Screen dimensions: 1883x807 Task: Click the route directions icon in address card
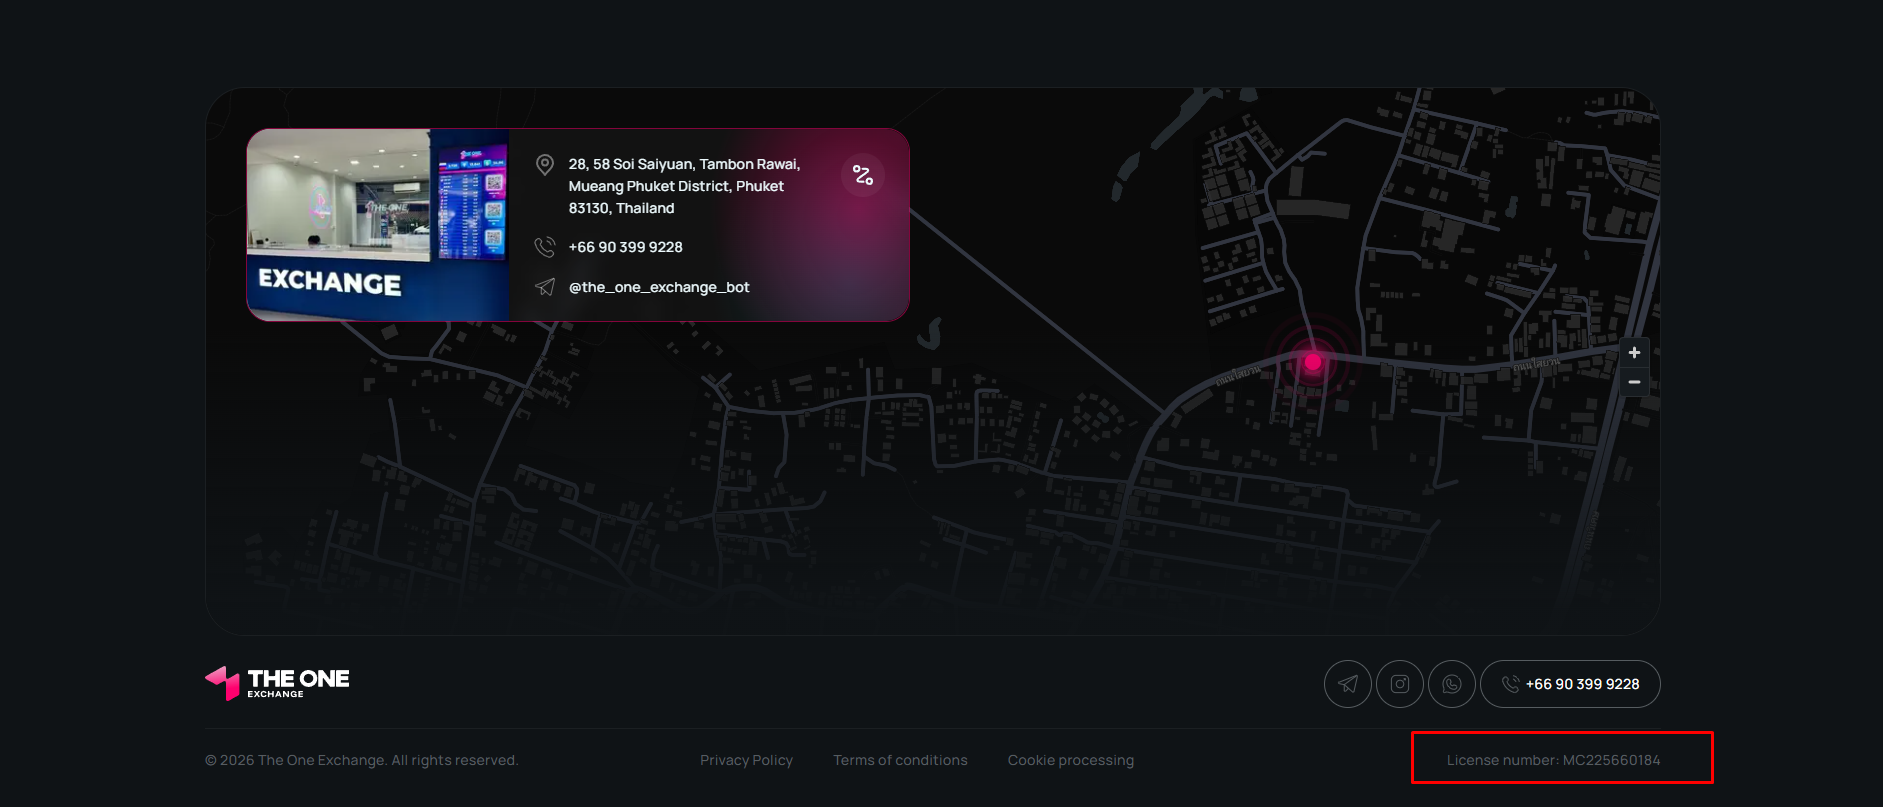click(862, 175)
